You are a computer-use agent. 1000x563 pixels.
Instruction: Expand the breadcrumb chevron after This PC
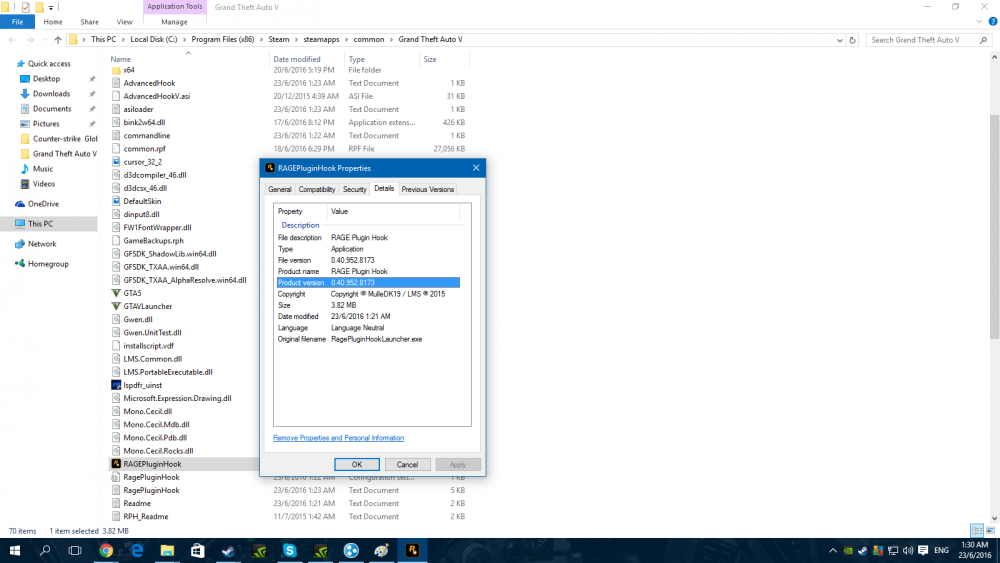(123, 40)
